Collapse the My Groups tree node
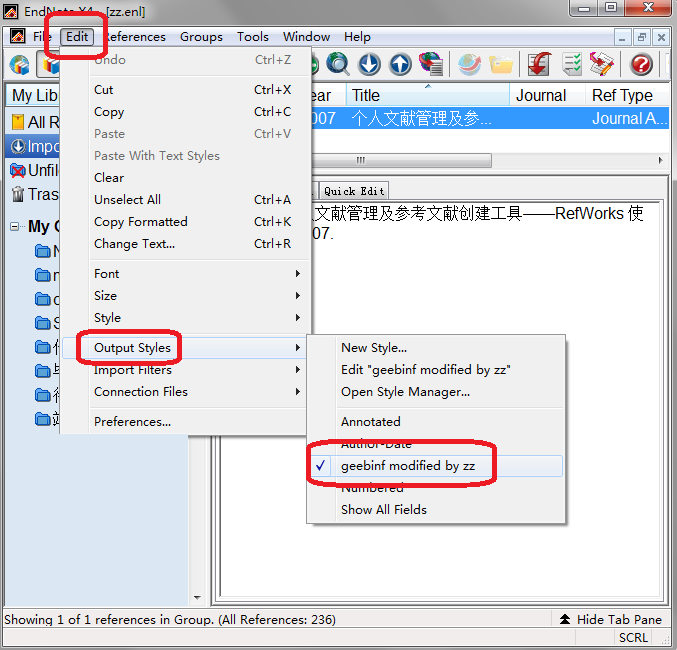The height and width of the screenshot is (650, 677). pyautogui.click(x=14, y=226)
